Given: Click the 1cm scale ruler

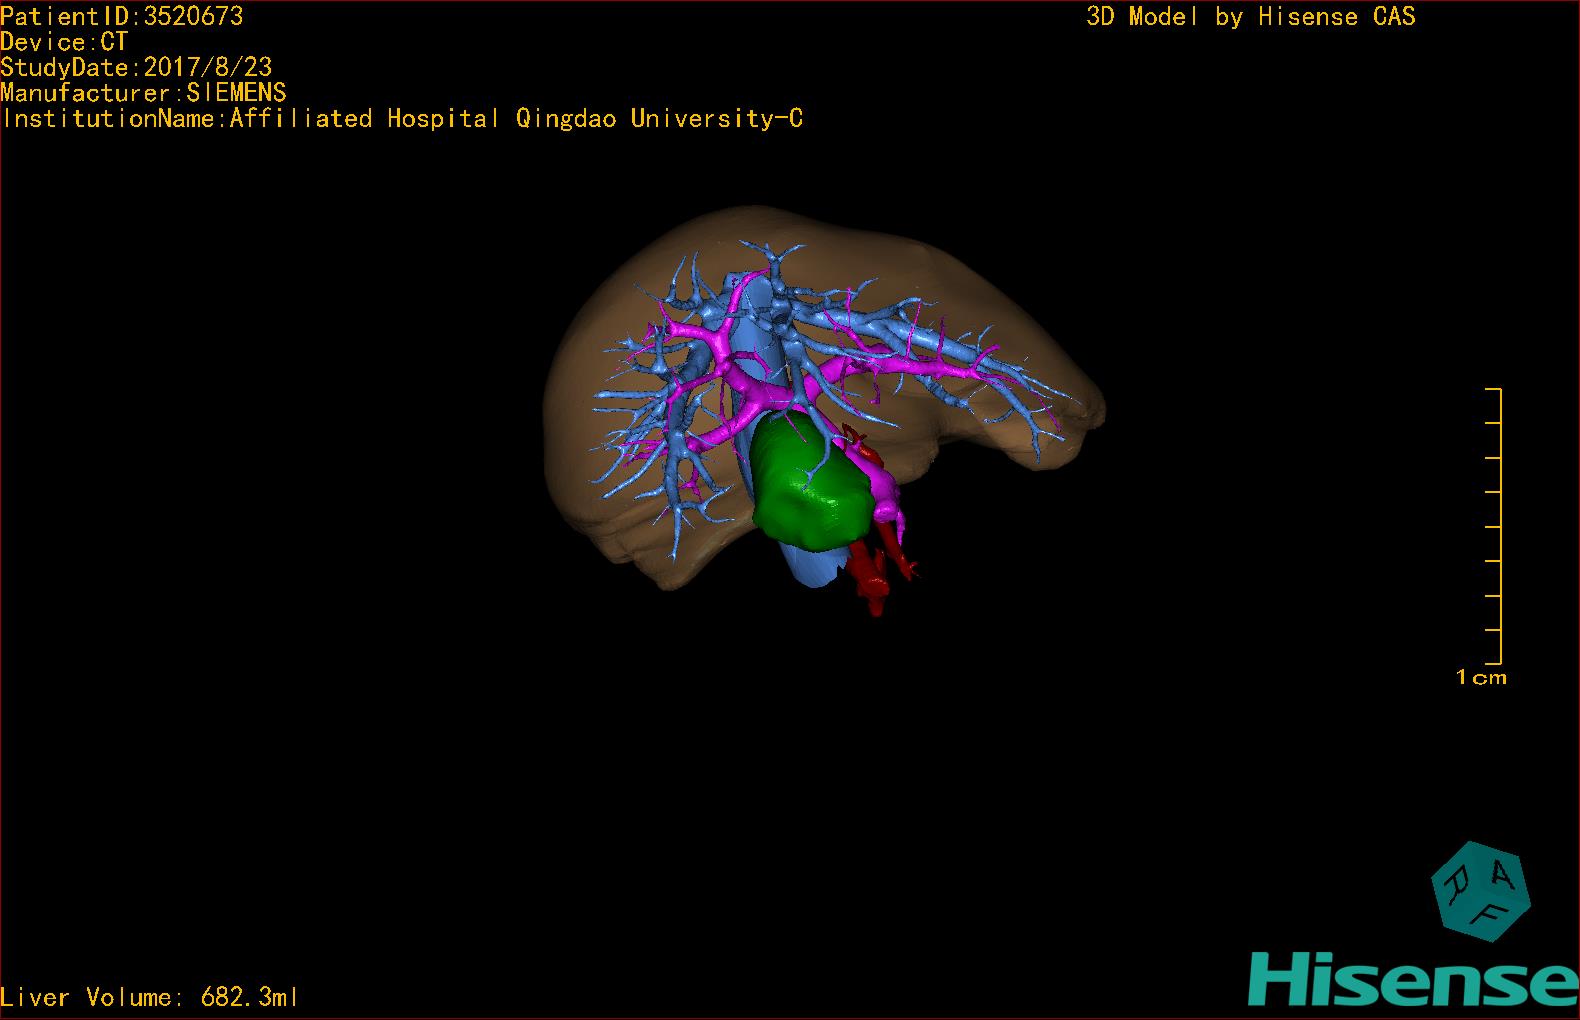Looking at the screenshot, I should [x=1493, y=526].
